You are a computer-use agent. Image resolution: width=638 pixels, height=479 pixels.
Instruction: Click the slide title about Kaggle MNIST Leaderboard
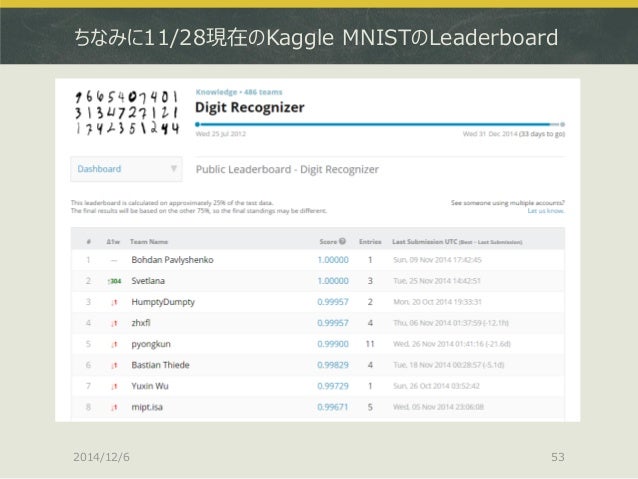(316, 37)
